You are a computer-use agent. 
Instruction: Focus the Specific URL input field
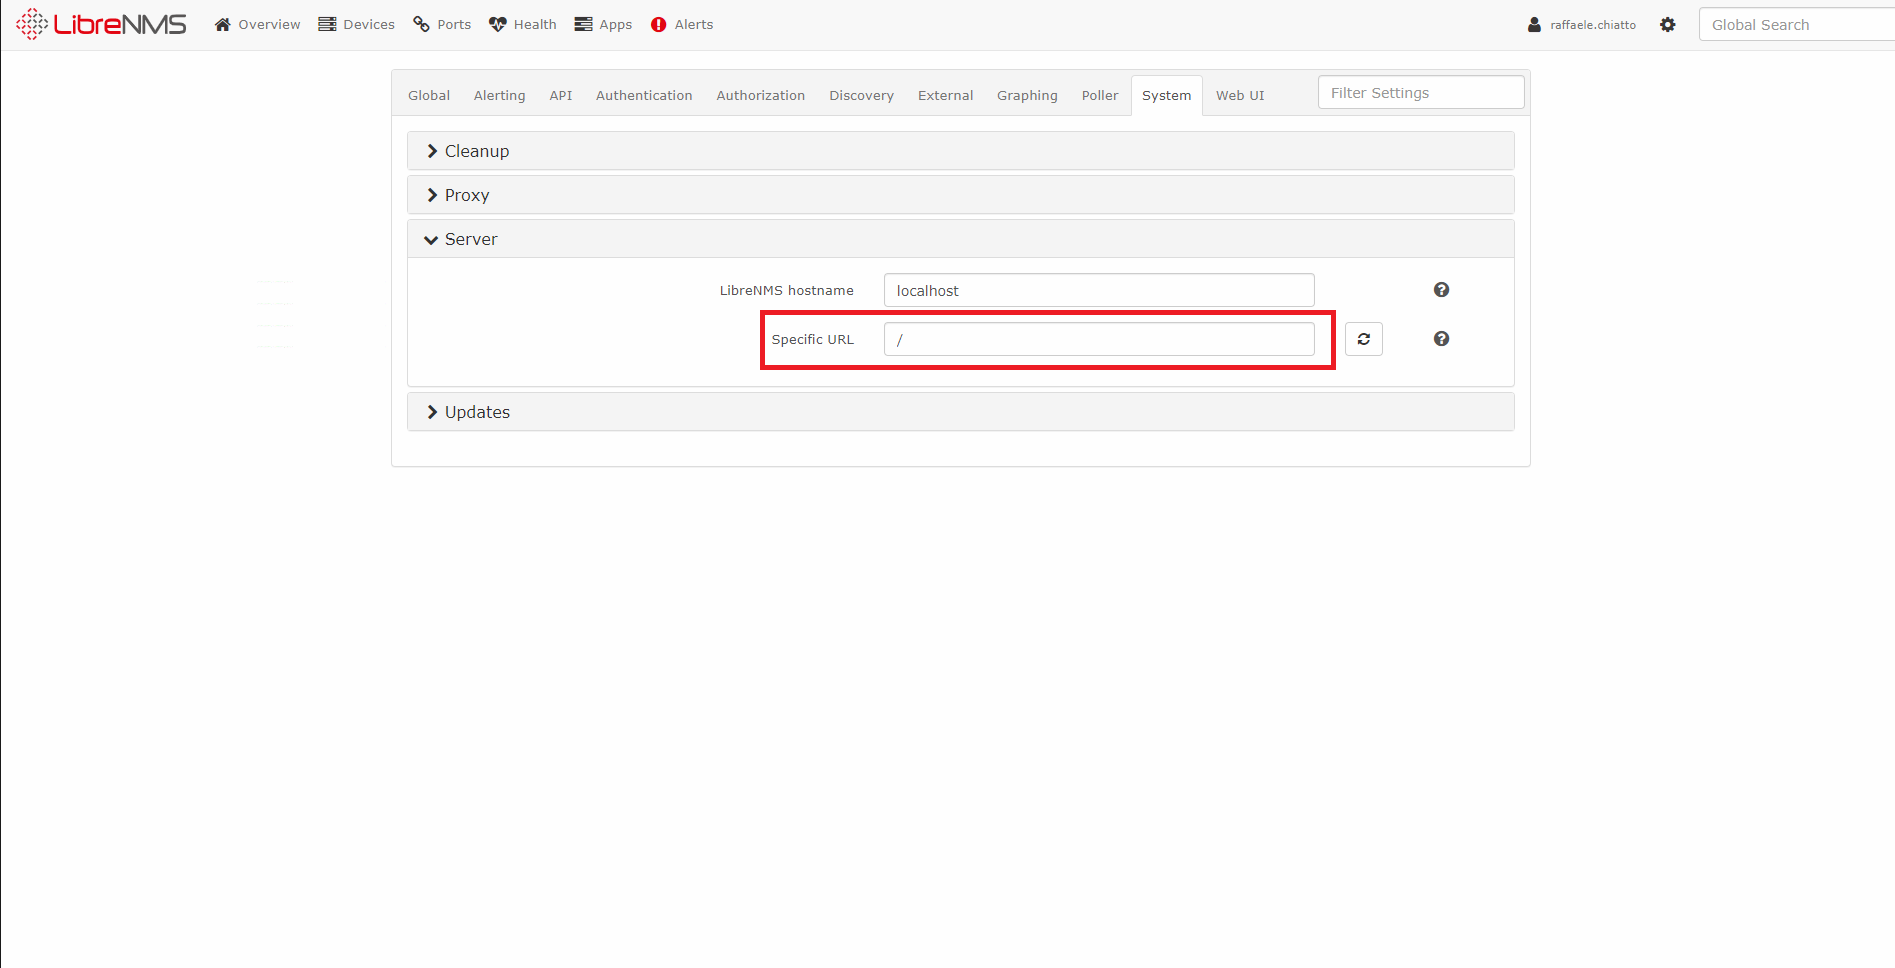[x=1099, y=339]
